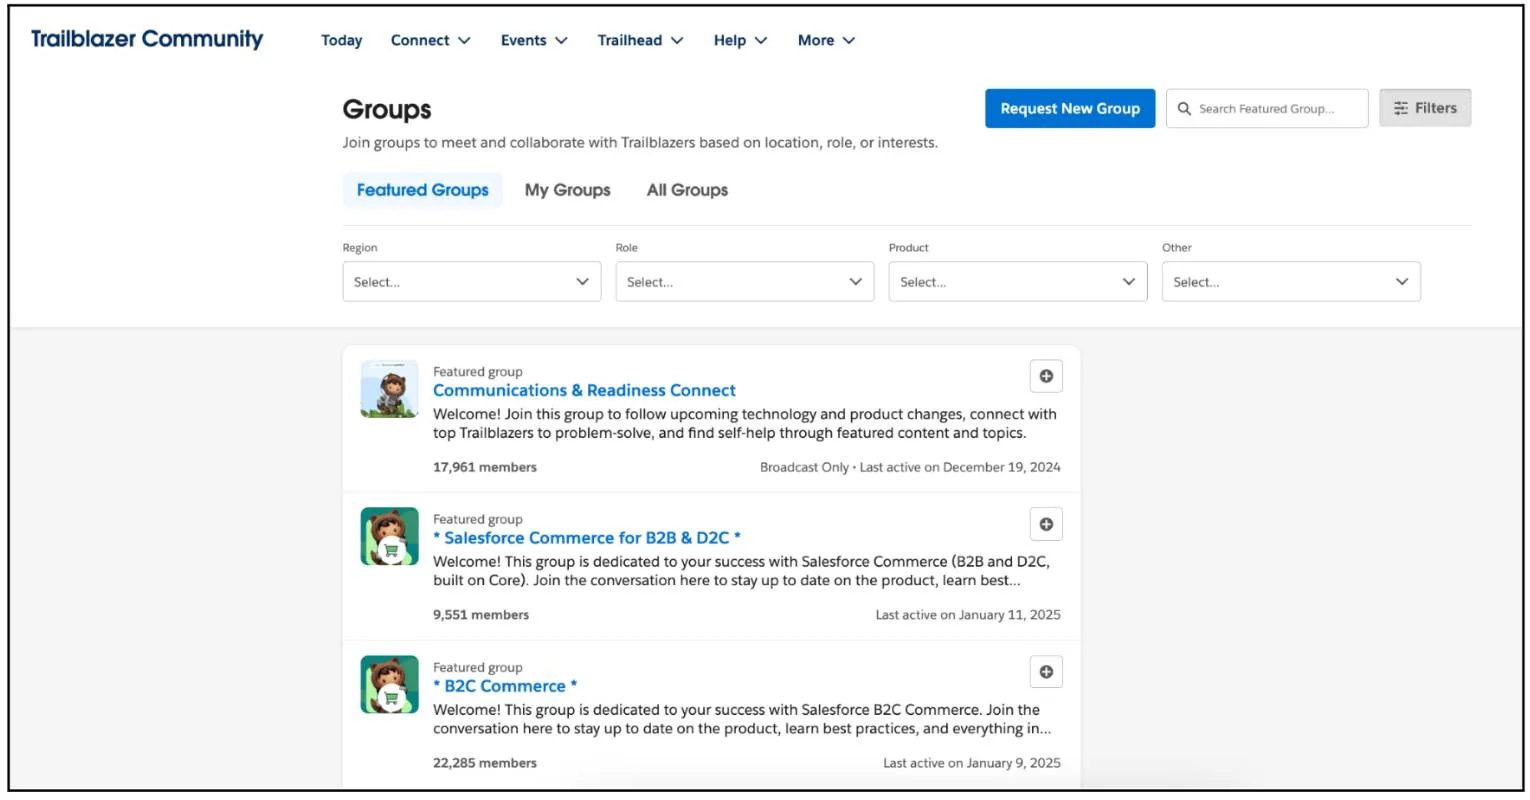Click plus icon for Salesforce Commerce for B2B & D2C
Screen dimensions: 1530x800
click(1046, 524)
